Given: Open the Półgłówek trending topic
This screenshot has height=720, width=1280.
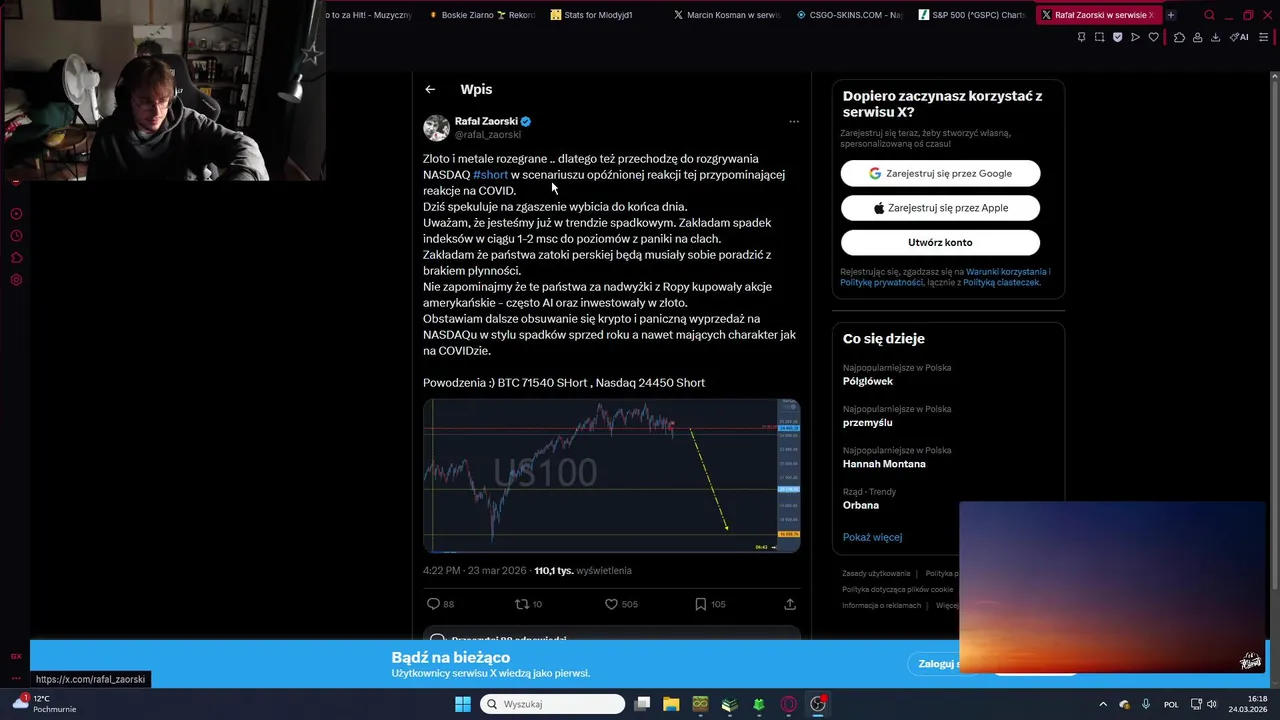Looking at the screenshot, I should [x=868, y=381].
